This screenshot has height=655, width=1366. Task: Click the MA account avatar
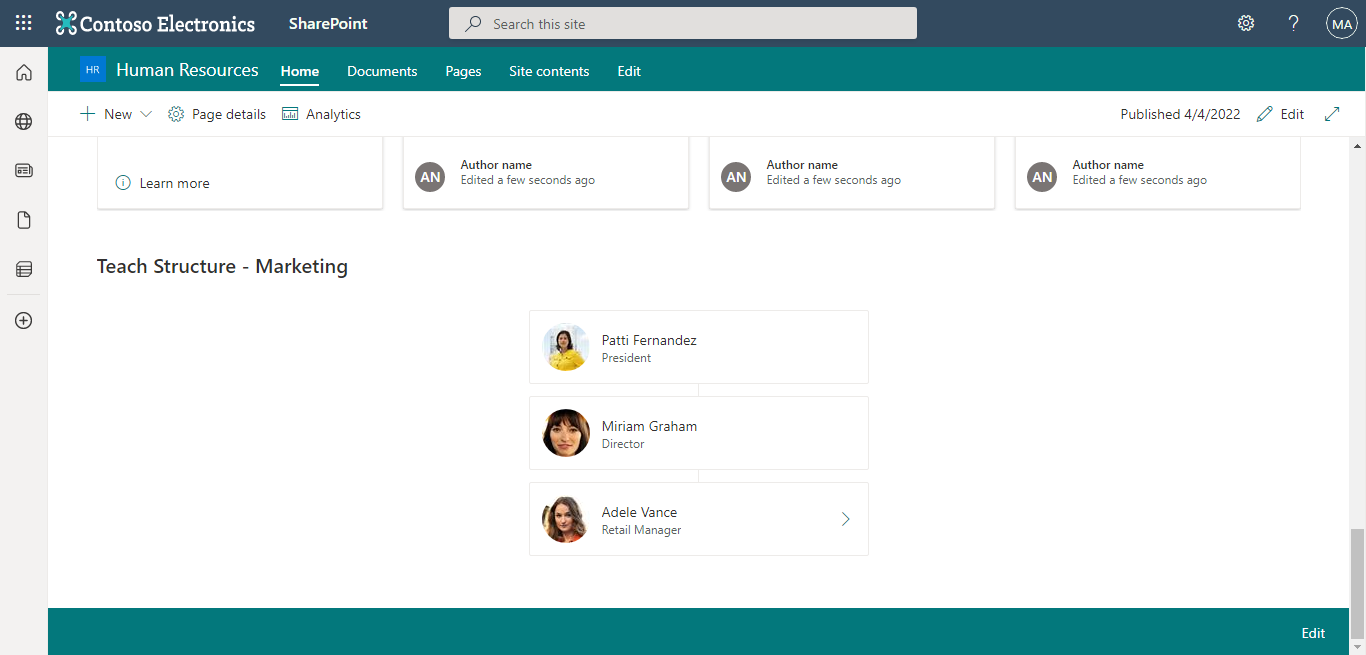pos(1341,22)
